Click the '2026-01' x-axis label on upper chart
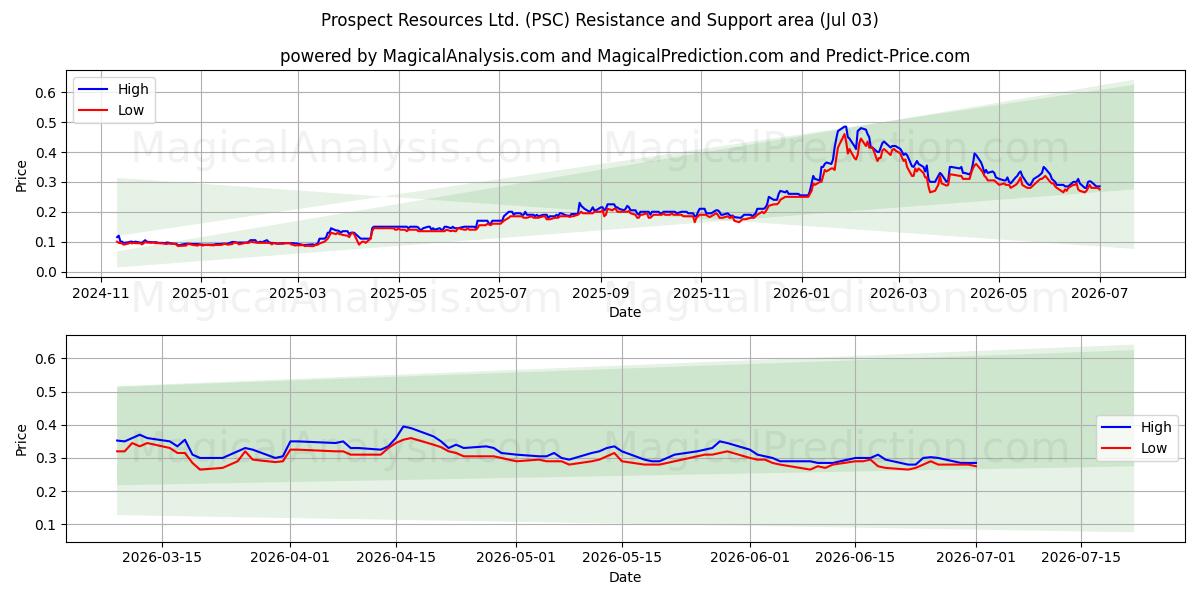 coord(801,293)
